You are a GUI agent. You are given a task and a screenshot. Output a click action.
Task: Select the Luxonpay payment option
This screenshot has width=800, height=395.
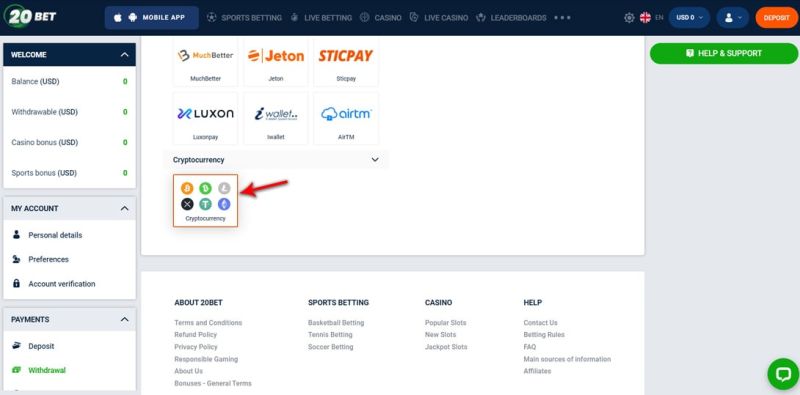(x=205, y=118)
